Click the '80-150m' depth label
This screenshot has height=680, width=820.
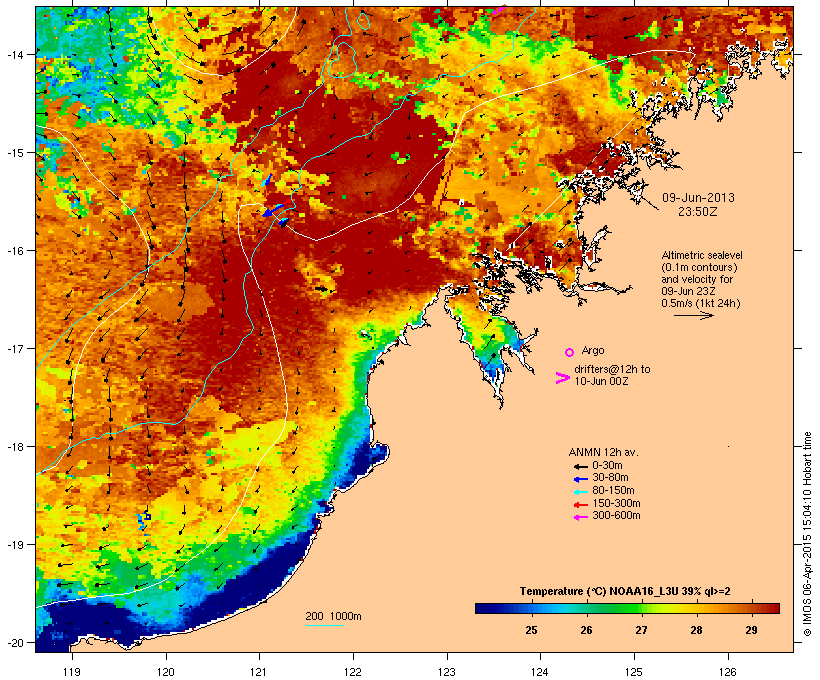tap(613, 491)
